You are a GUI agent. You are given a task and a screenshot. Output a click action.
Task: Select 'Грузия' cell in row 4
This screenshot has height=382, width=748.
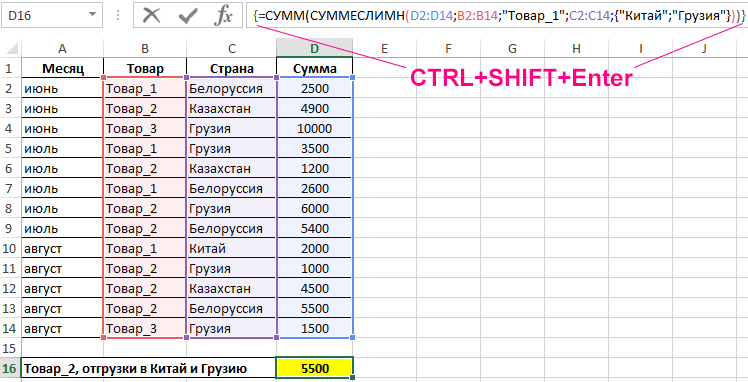(x=231, y=128)
